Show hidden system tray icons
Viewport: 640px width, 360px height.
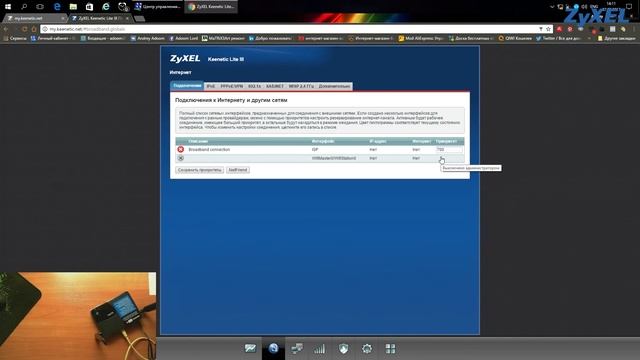click(552, 7)
